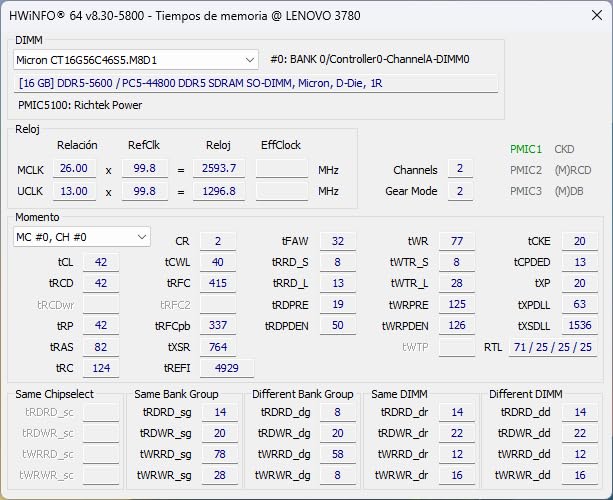Click the tWRRD_dd value 12

point(580,454)
